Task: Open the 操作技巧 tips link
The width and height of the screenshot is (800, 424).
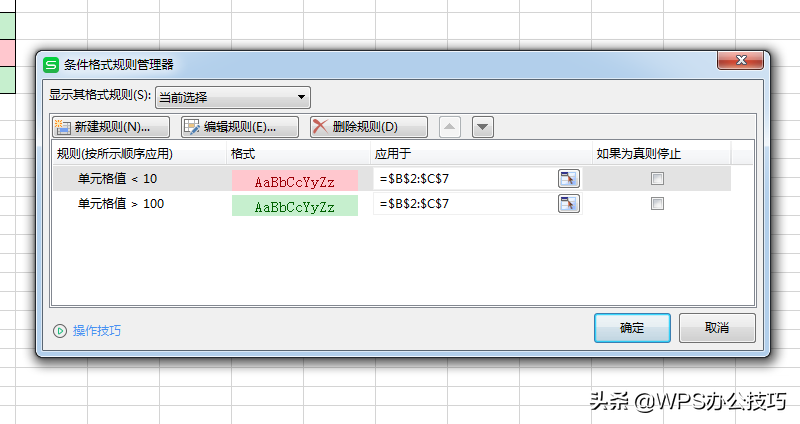Action: pos(97,331)
